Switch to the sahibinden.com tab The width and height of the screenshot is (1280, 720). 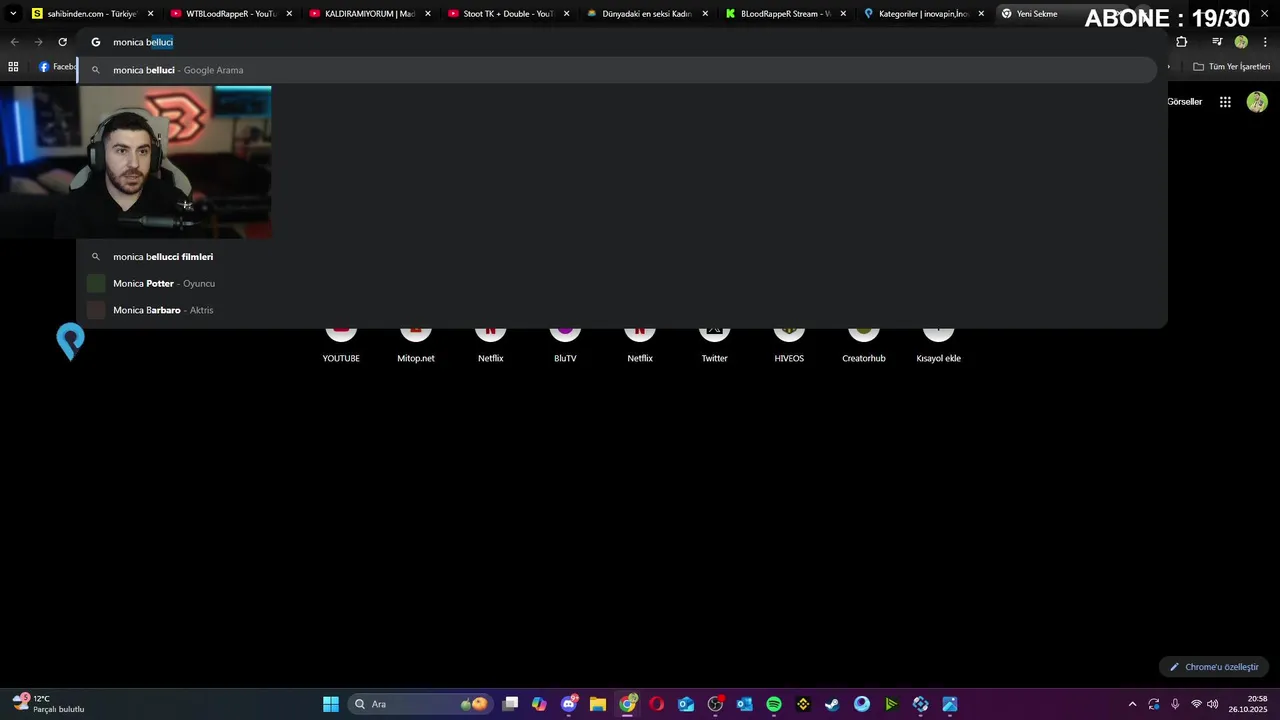coord(92,14)
